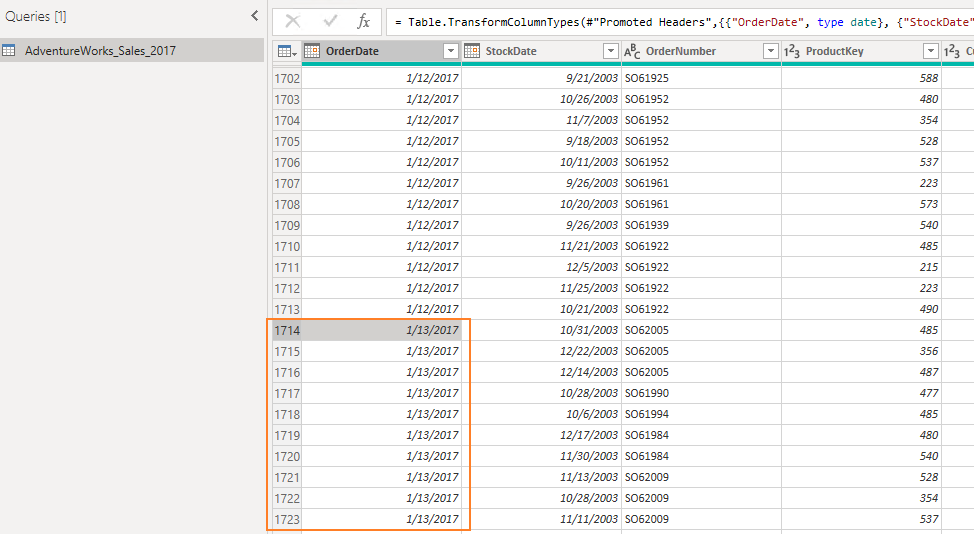This screenshot has height=534, width=974.
Task: Select row number 1723
Action: (287, 519)
